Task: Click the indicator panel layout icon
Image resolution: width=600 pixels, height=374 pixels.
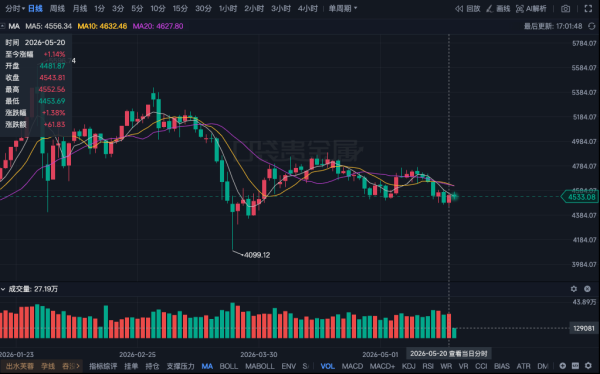Action: click(x=576, y=366)
